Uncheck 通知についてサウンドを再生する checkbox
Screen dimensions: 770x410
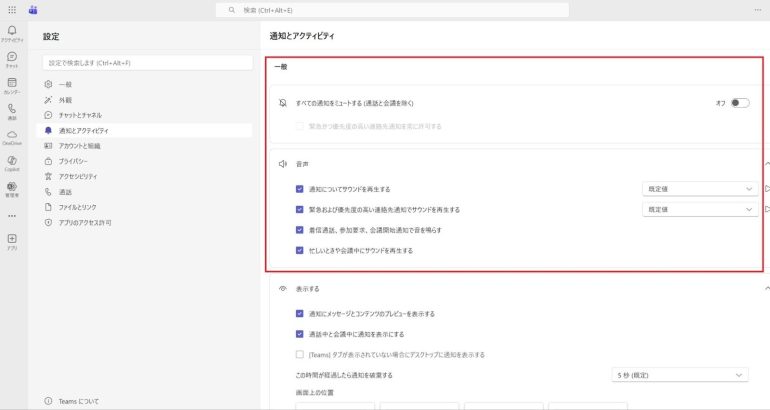[299, 188]
